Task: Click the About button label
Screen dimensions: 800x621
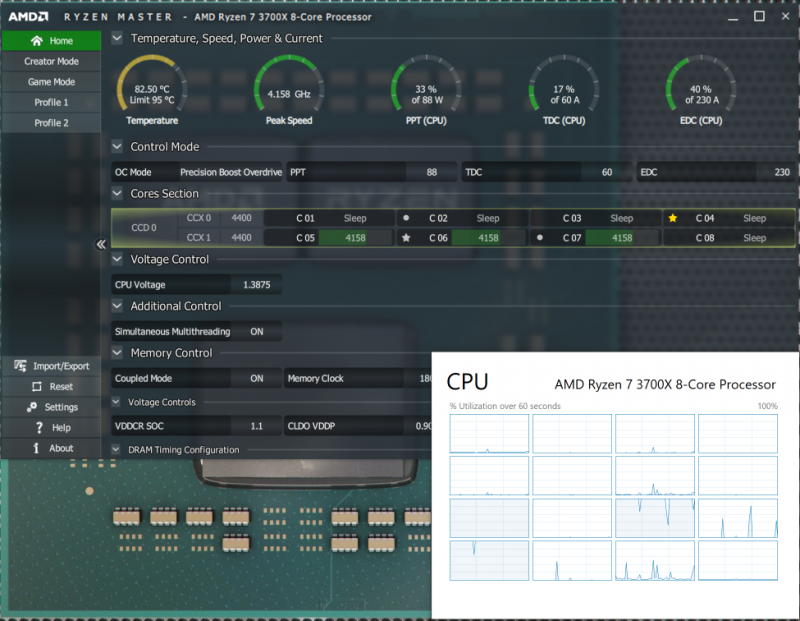Action: click(61, 448)
